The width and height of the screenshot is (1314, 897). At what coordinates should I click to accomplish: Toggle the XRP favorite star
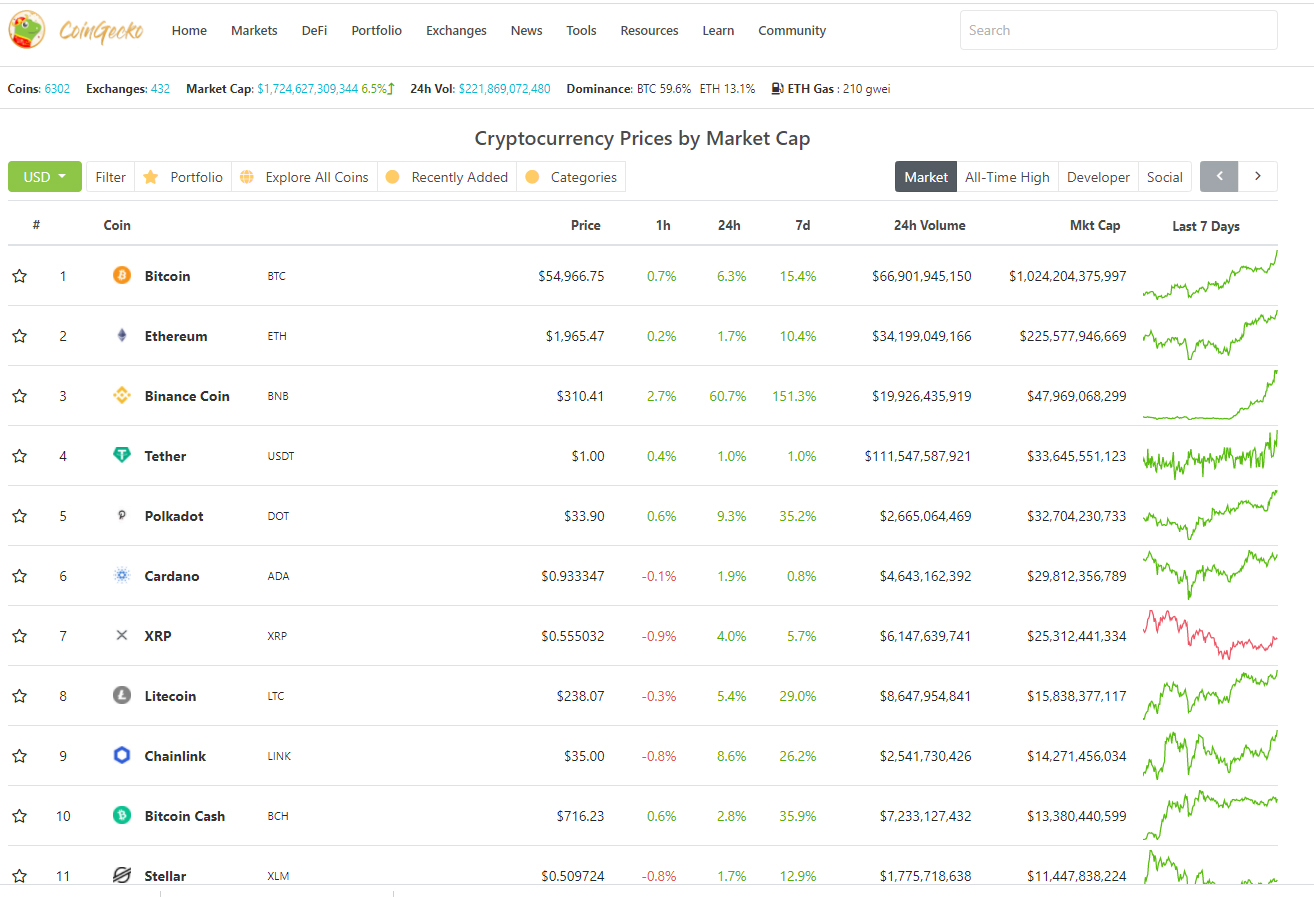19,636
